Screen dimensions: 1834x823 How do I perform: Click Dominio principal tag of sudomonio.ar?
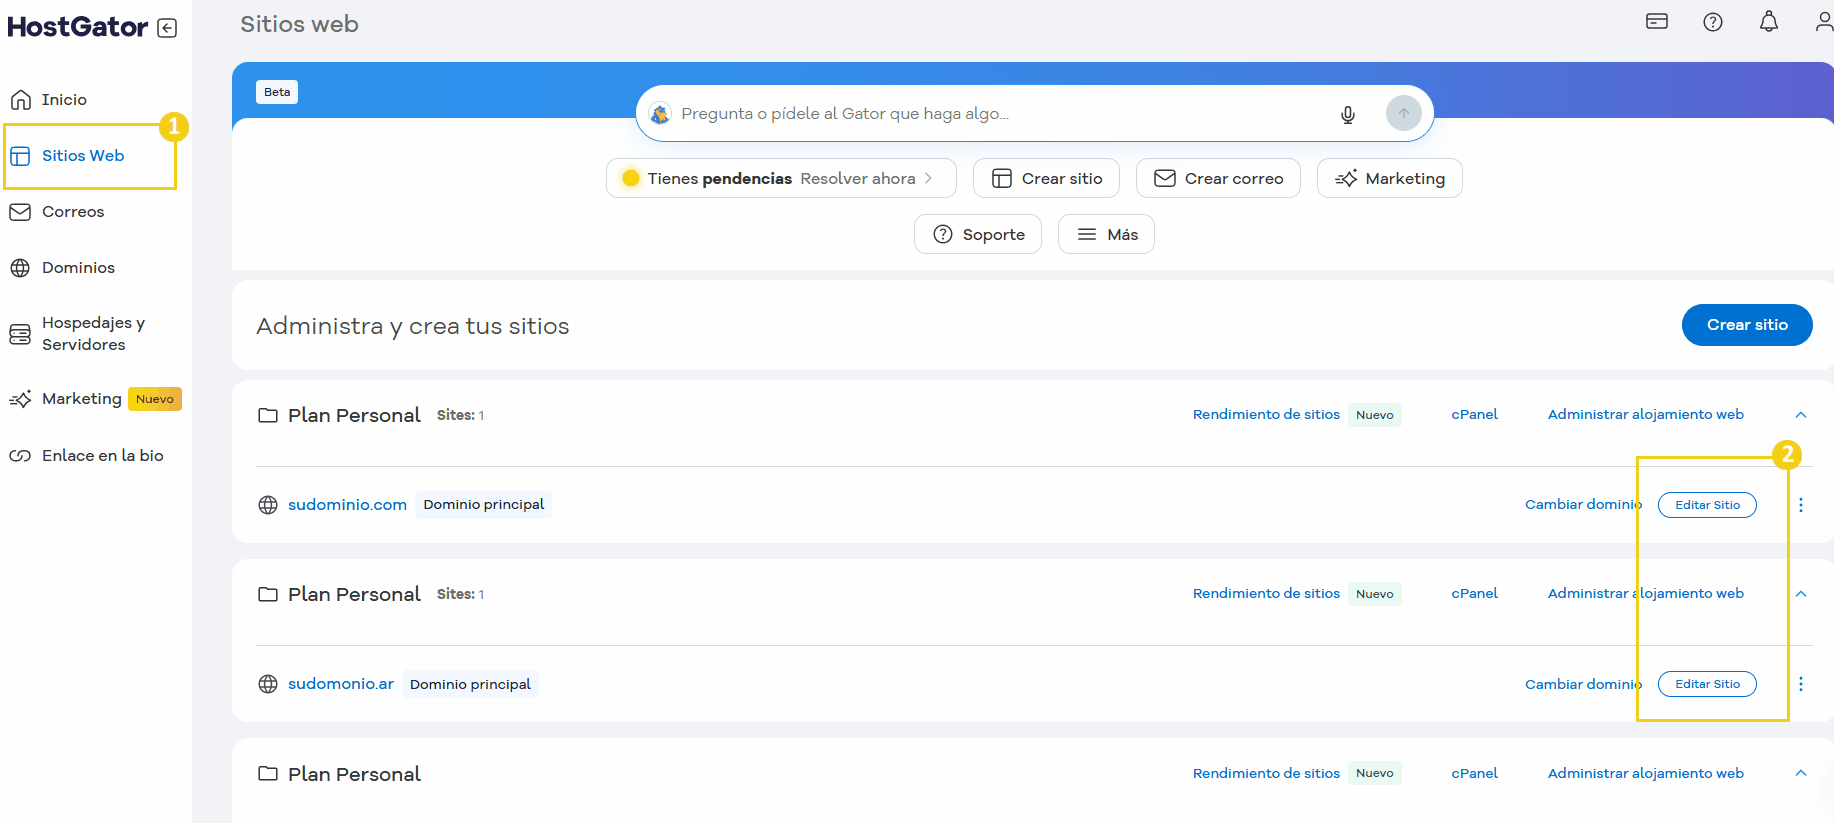[470, 684]
